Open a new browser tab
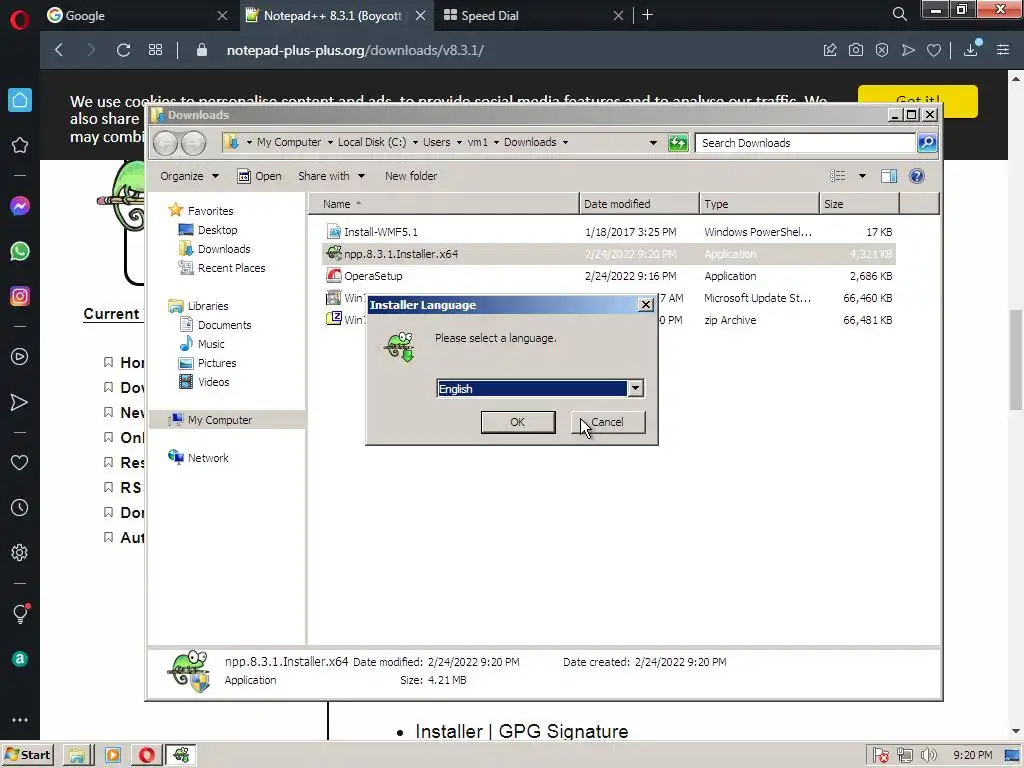The image size is (1024, 768). pyautogui.click(x=647, y=15)
